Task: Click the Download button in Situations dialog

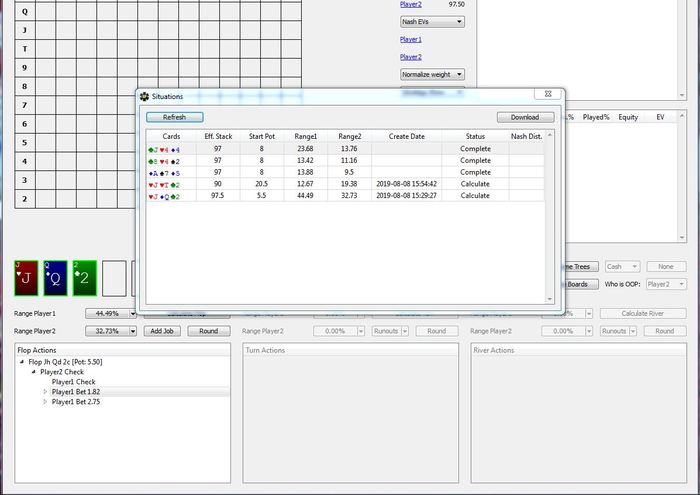Action: tap(525, 117)
